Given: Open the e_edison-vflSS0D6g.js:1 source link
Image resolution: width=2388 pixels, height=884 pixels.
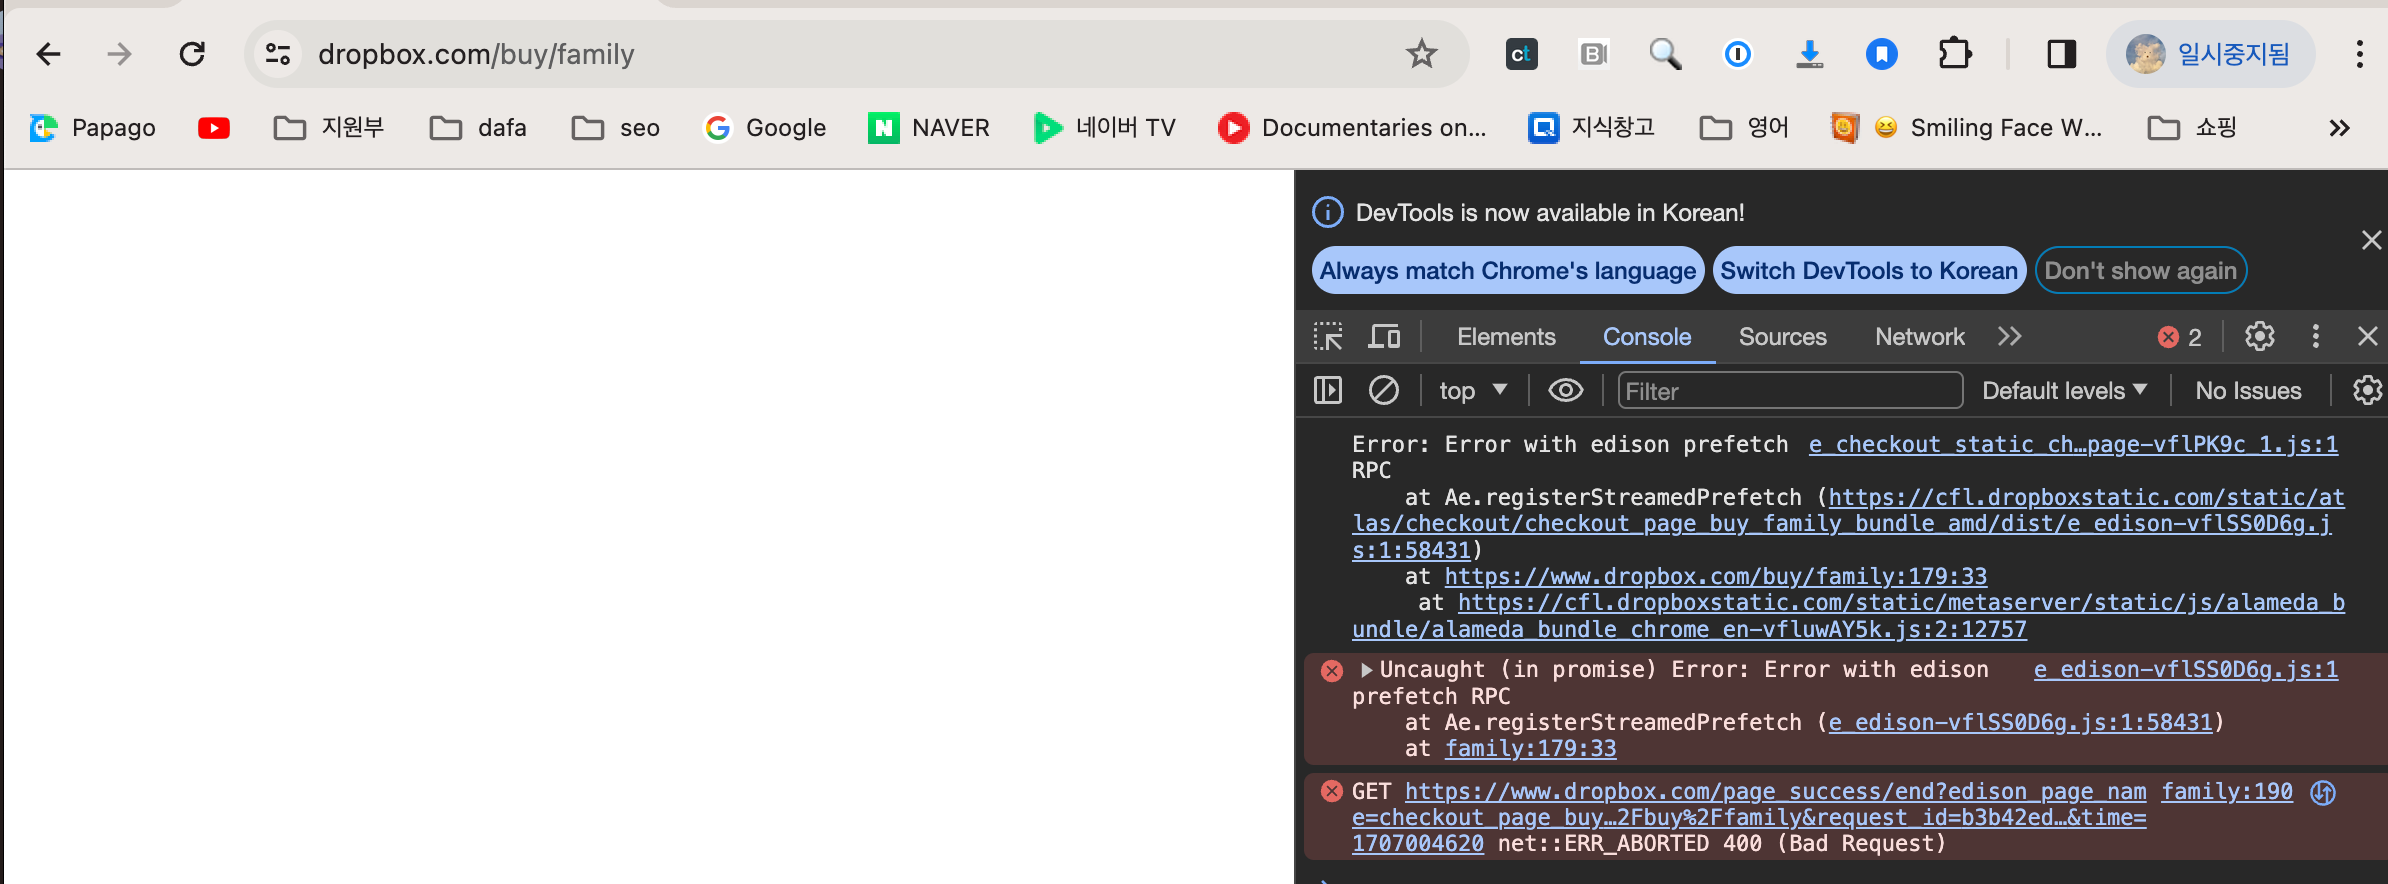Looking at the screenshot, I should (2186, 670).
